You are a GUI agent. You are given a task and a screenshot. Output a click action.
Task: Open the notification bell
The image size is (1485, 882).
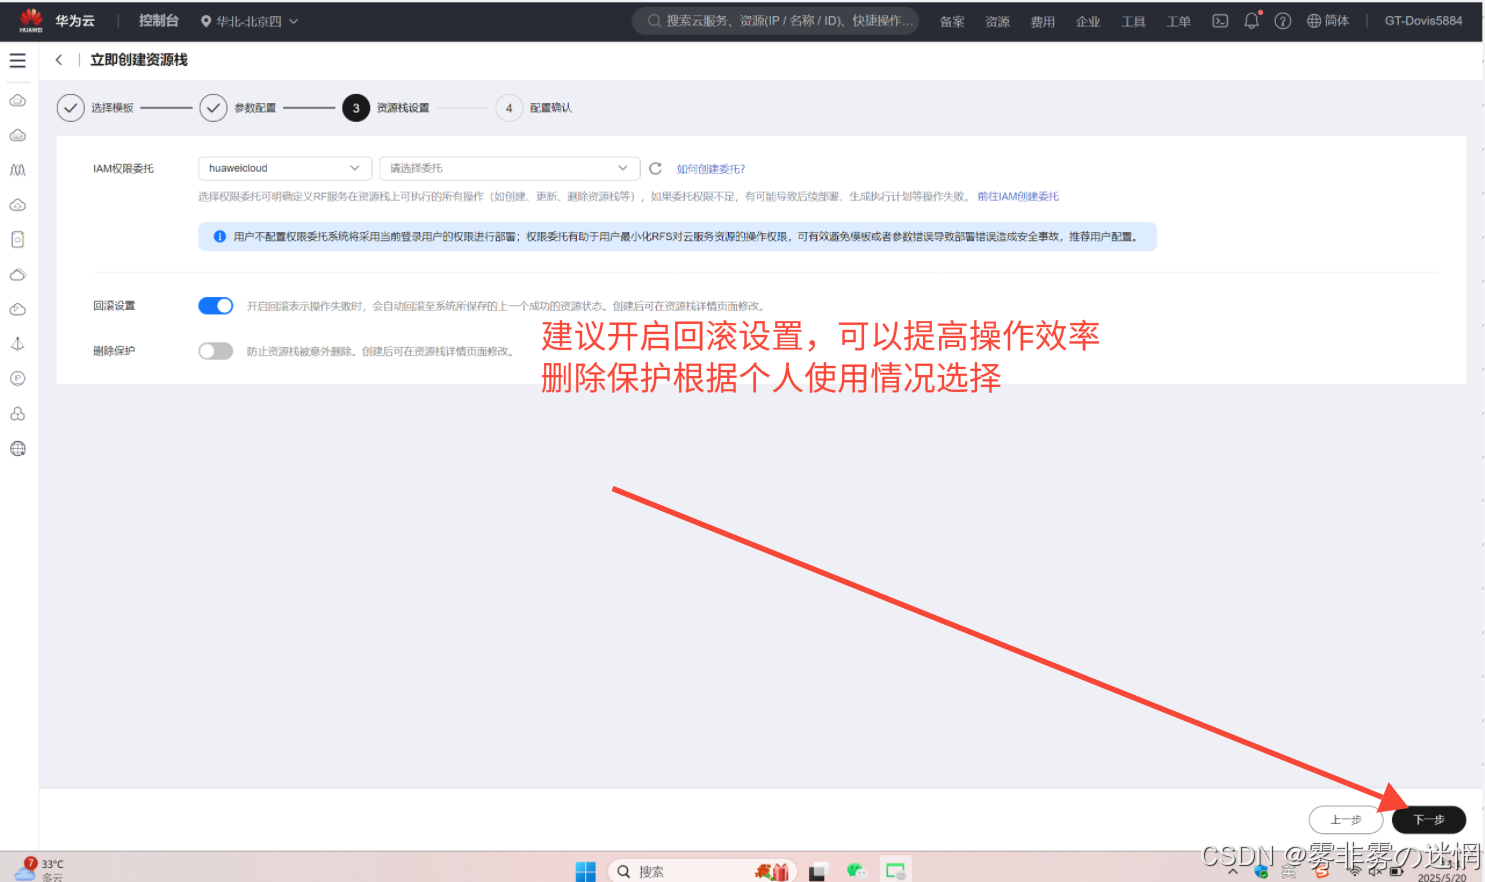point(1251,20)
